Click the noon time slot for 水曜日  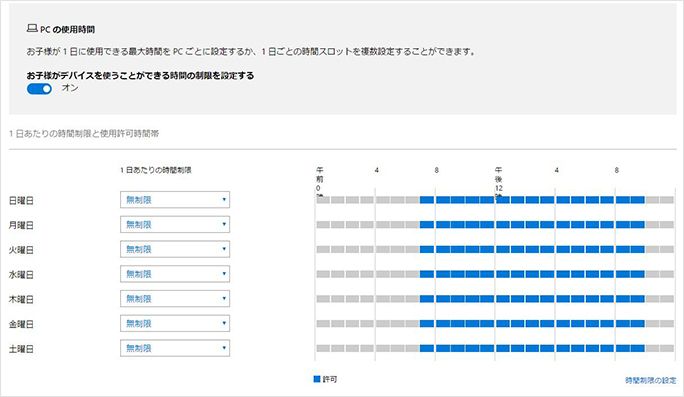[x=503, y=274]
